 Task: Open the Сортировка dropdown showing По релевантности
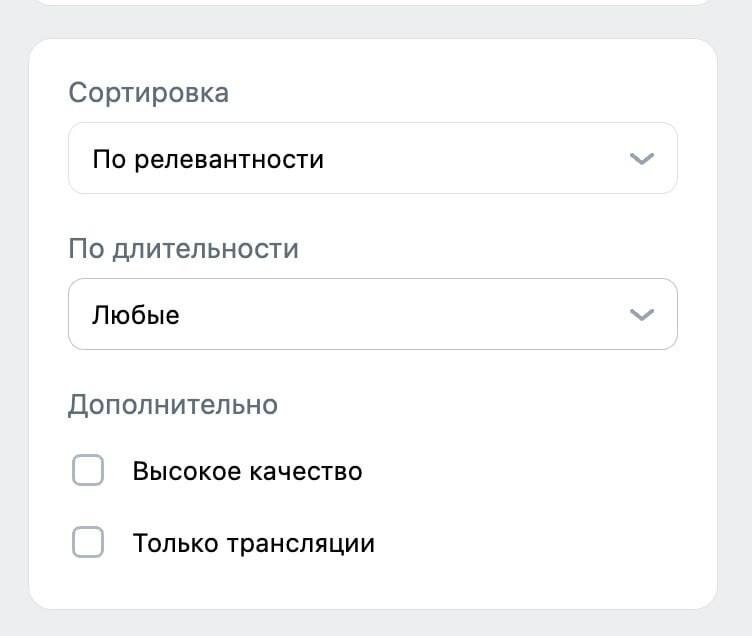tap(372, 158)
